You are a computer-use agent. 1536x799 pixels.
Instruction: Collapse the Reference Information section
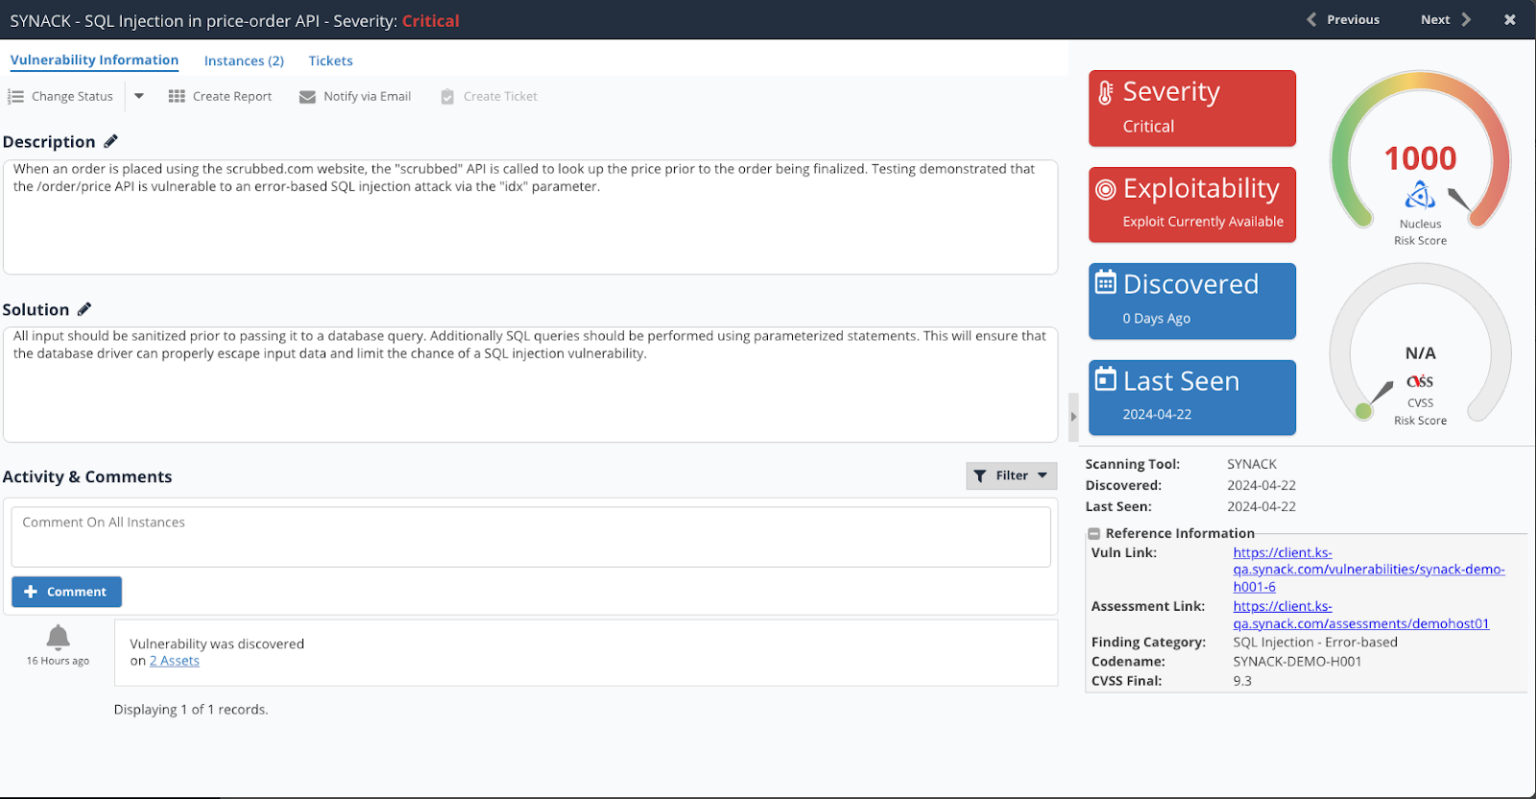1093,533
